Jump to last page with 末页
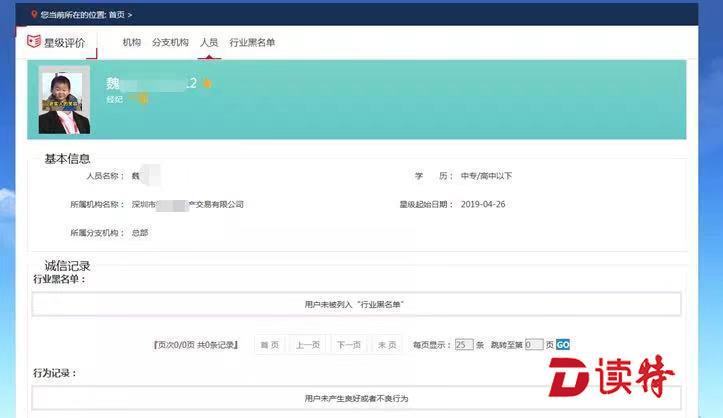The width and height of the screenshot is (723, 418). point(387,344)
